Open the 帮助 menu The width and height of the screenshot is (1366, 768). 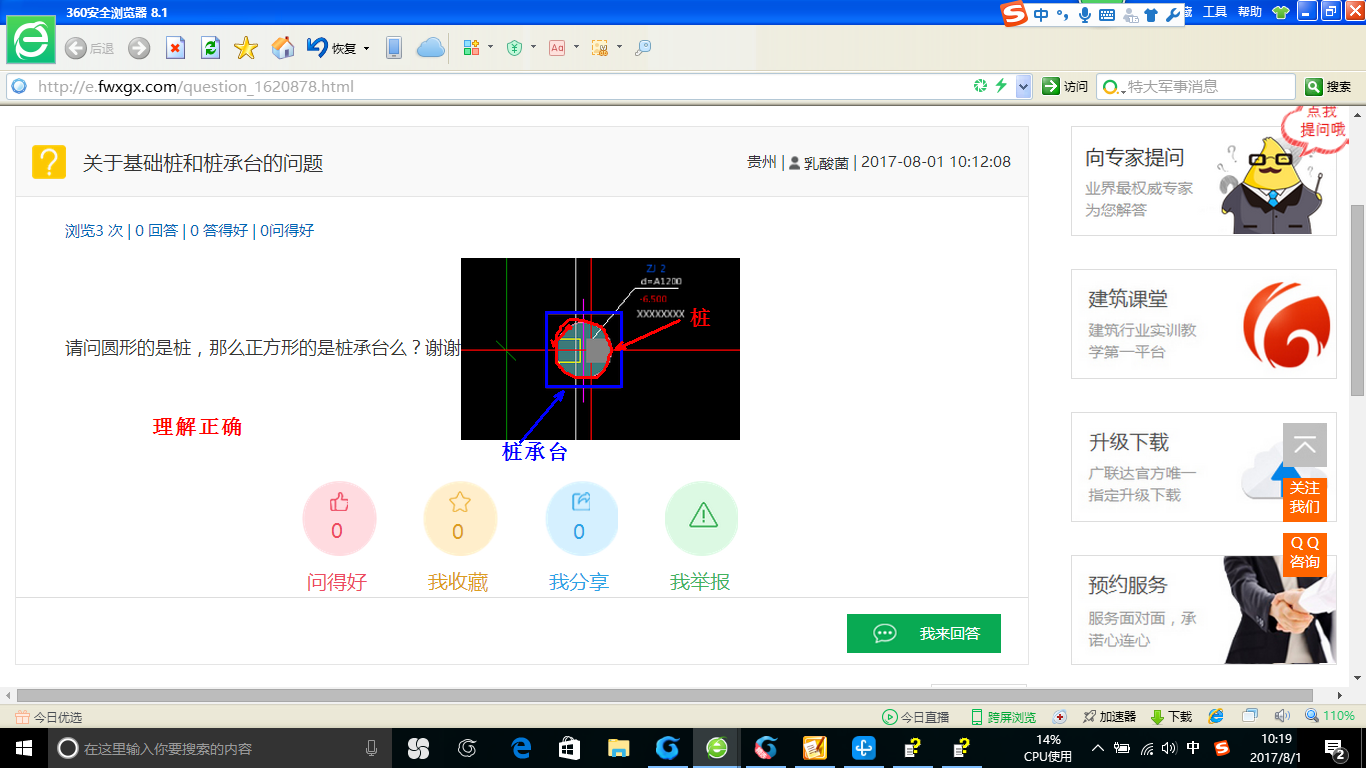(1250, 12)
